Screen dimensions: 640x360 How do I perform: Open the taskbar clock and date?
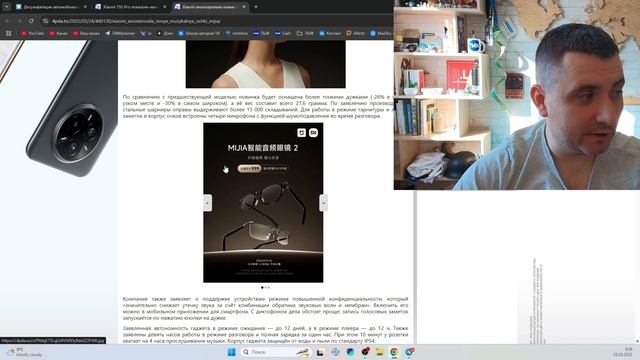pos(623,352)
